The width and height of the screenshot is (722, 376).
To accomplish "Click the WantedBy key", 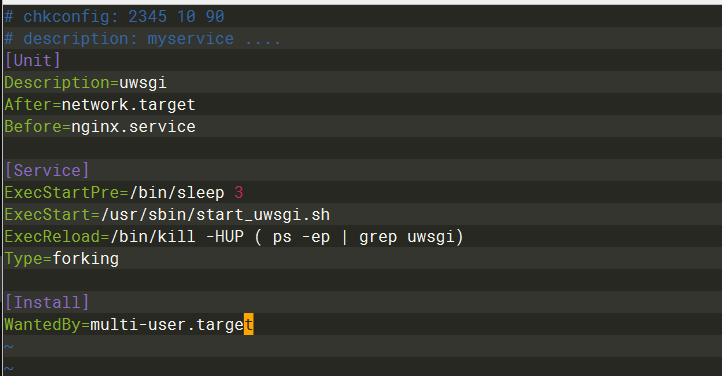I will (x=42, y=324).
